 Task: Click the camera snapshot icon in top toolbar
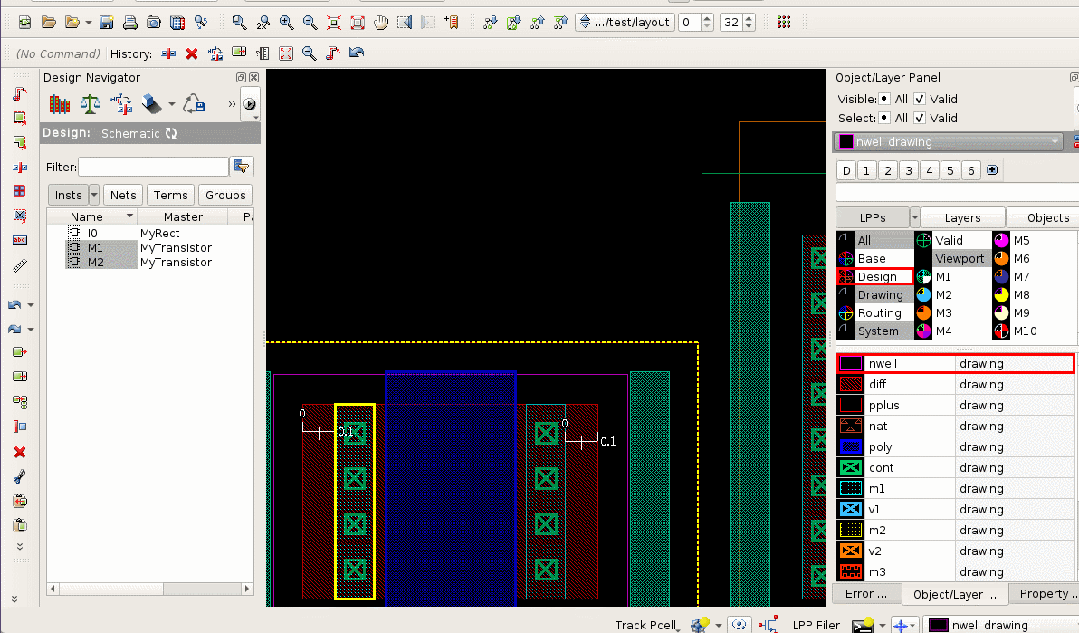(x=153, y=22)
